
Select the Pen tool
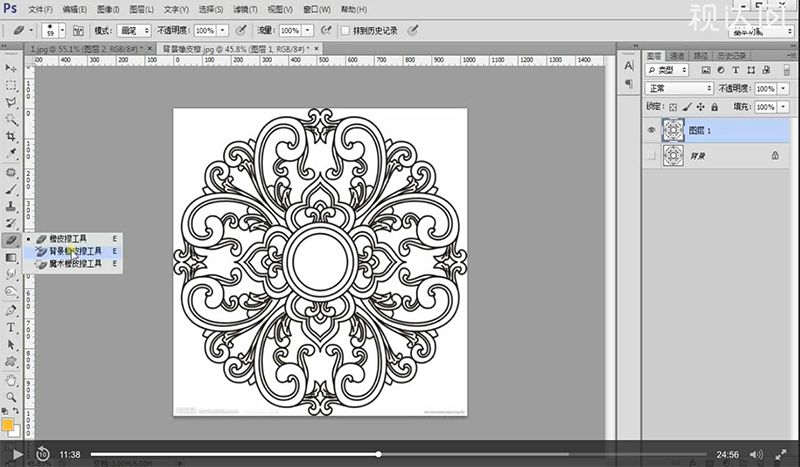pos(11,311)
